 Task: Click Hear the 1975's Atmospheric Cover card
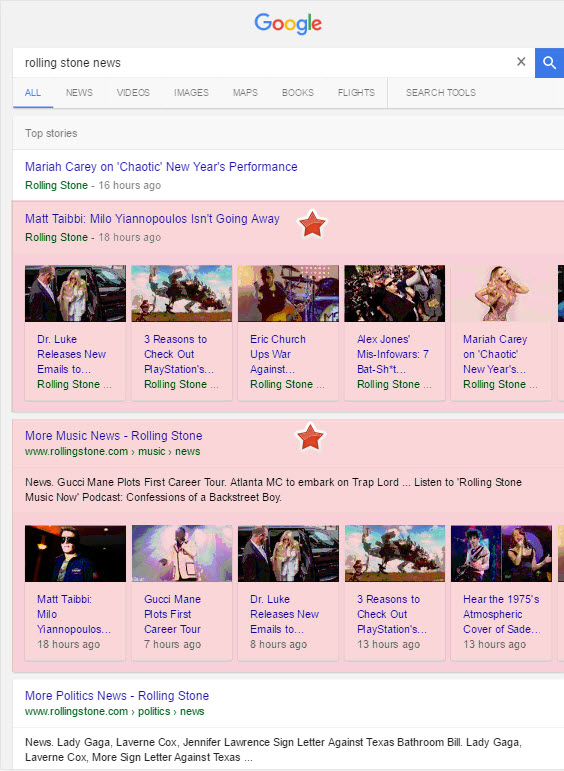pyautogui.click(x=501, y=592)
